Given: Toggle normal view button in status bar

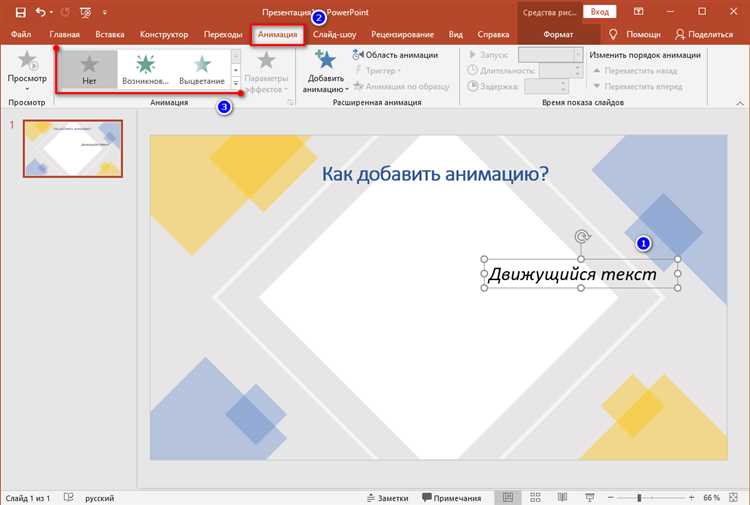Looking at the screenshot, I should 508,497.
